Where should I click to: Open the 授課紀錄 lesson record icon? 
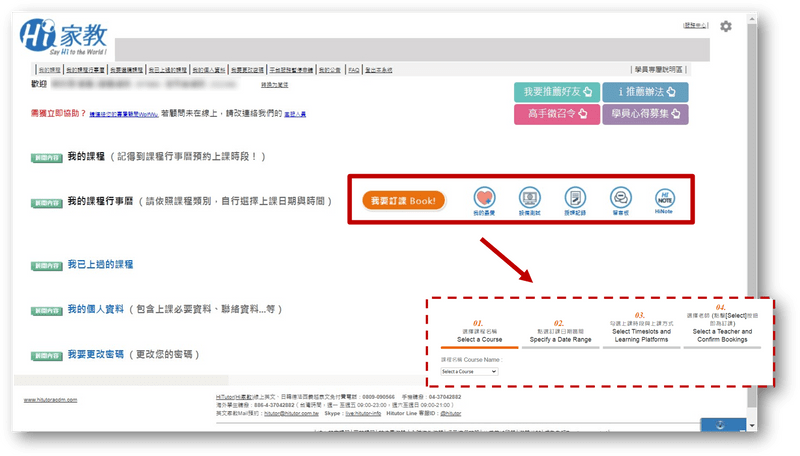[575, 198]
